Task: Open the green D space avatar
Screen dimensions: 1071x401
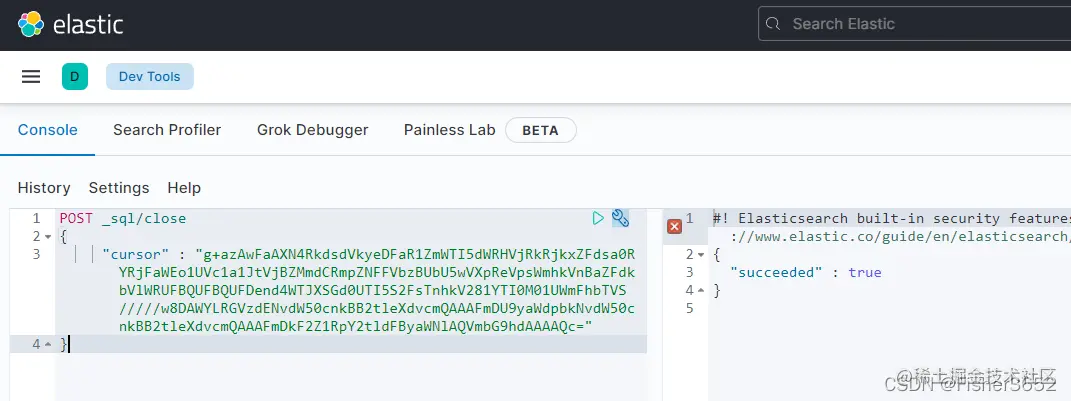Action: [74, 77]
